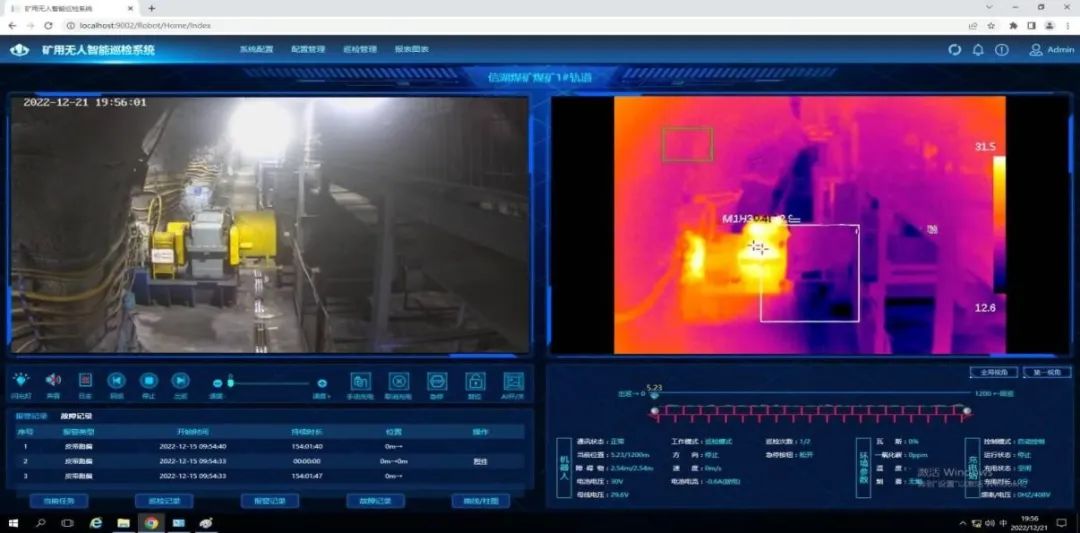Click the inspection records (巡检记录) bottom button
This screenshot has width=1080, height=533.
click(x=164, y=501)
